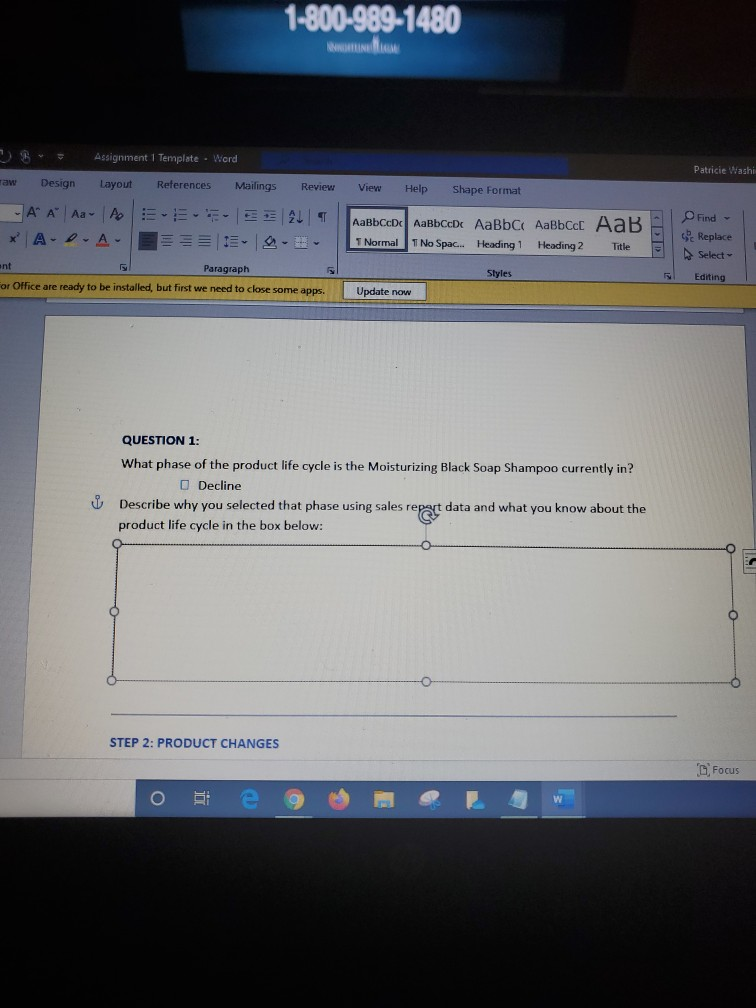The width and height of the screenshot is (756, 1008).
Task: Click inside the answer text box
Action: click(x=424, y=614)
